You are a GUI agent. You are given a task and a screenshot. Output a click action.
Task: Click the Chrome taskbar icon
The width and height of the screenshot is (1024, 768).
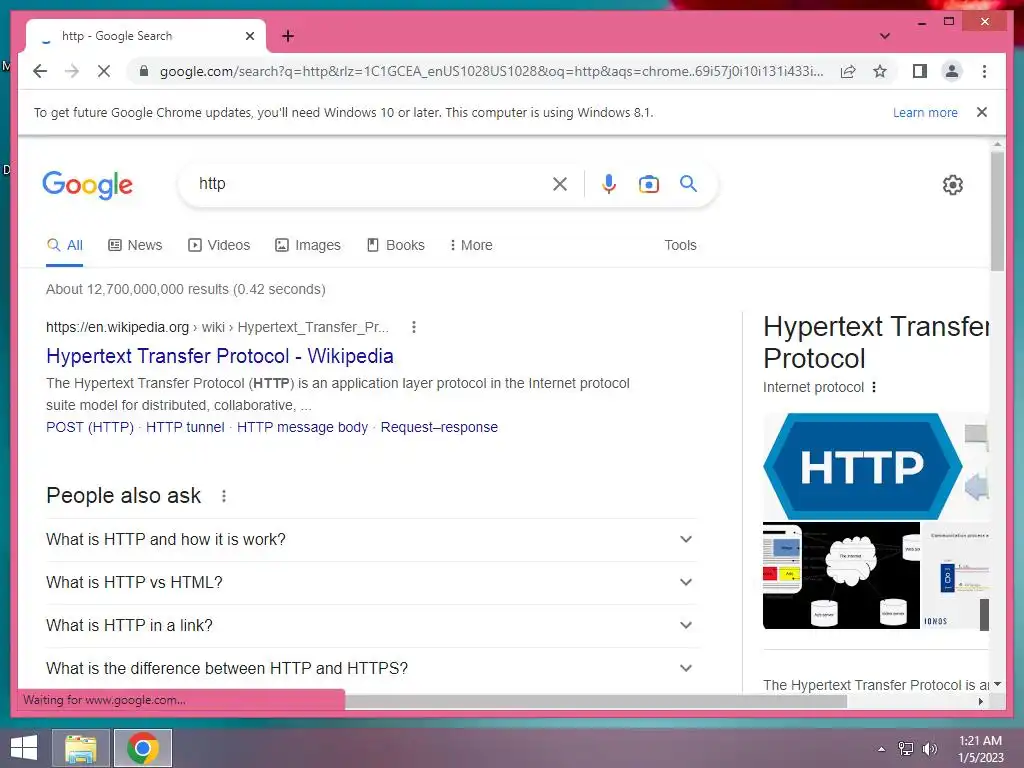(x=143, y=748)
